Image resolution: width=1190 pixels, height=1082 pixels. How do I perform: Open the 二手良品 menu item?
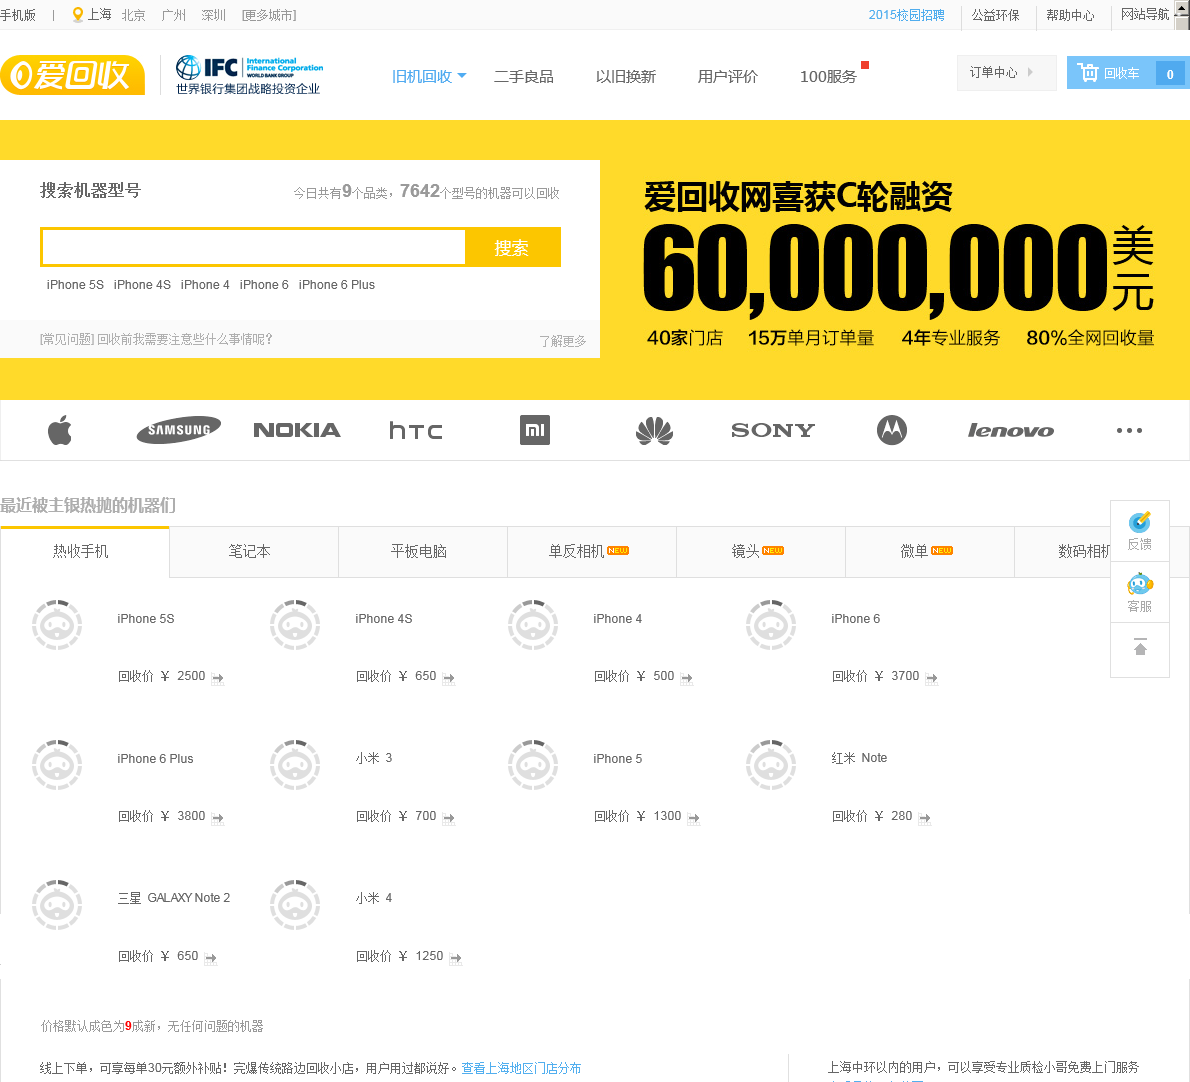tap(524, 76)
